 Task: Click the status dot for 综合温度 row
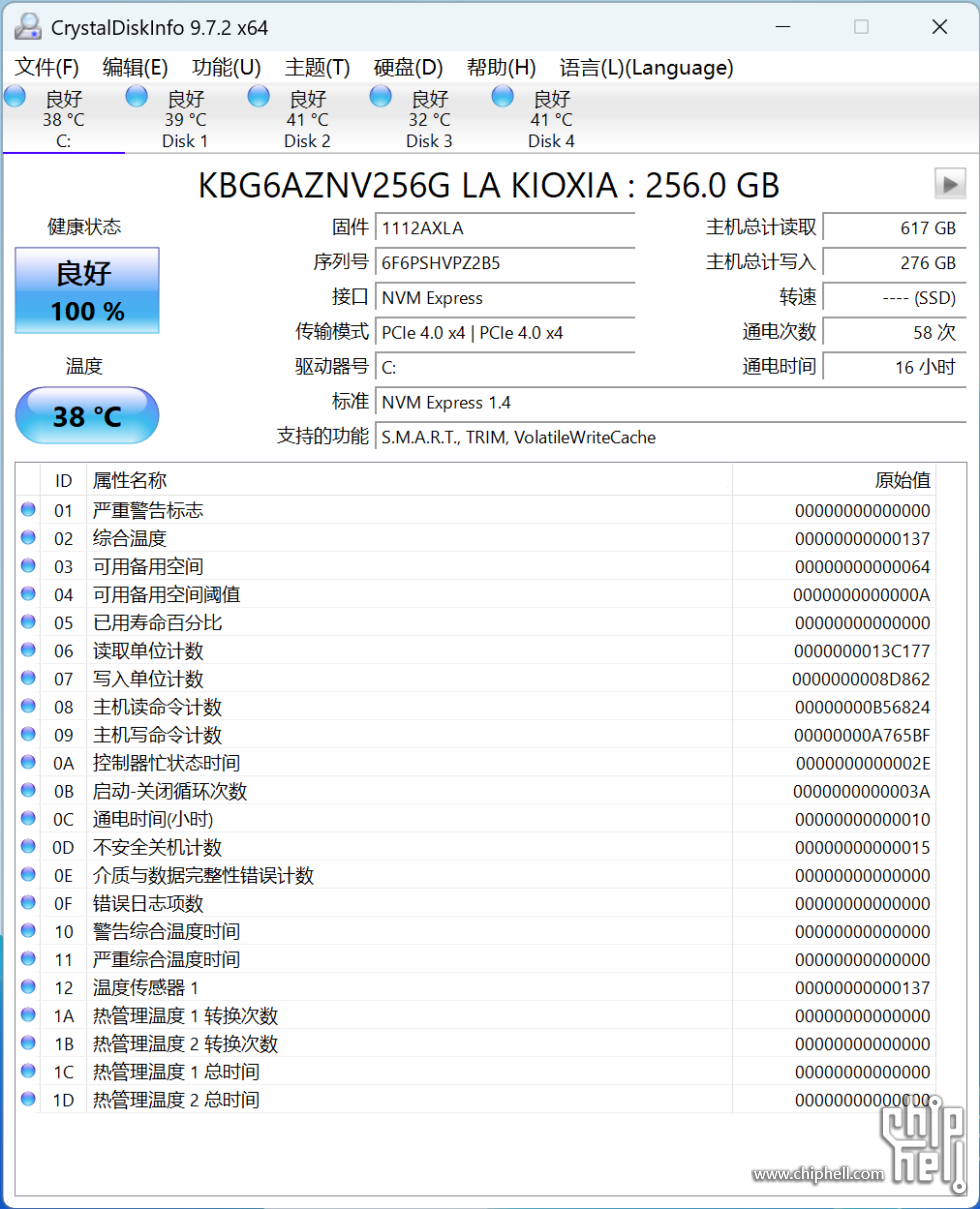27,538
